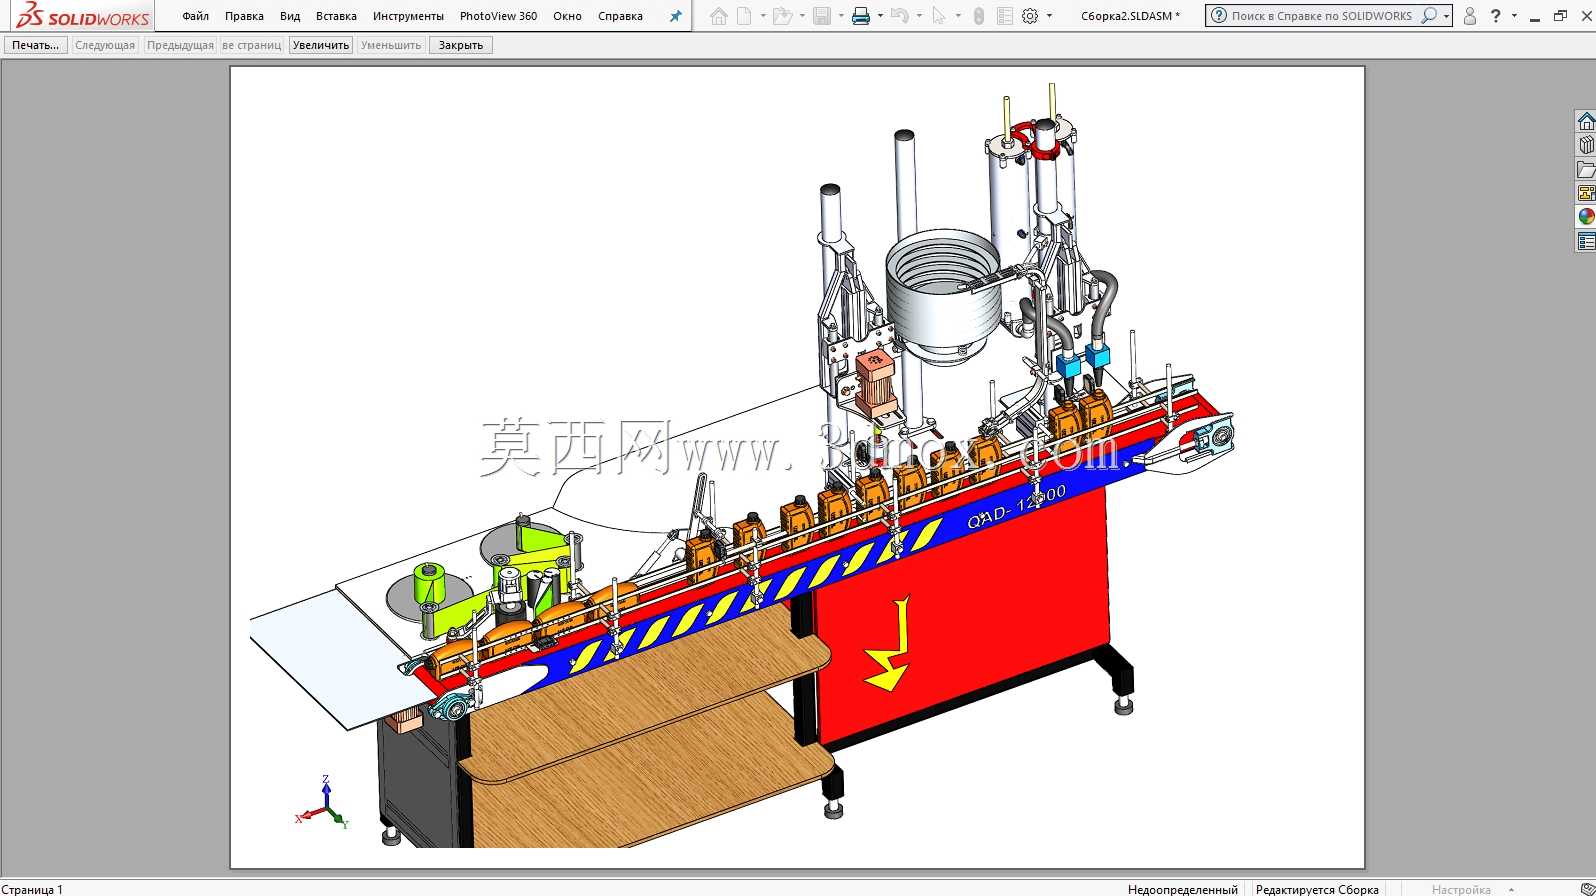This screenshot has width=1596, height=896.
Task: Click the Rebuild traffic-light icon
Action: [x=979, y=16]
